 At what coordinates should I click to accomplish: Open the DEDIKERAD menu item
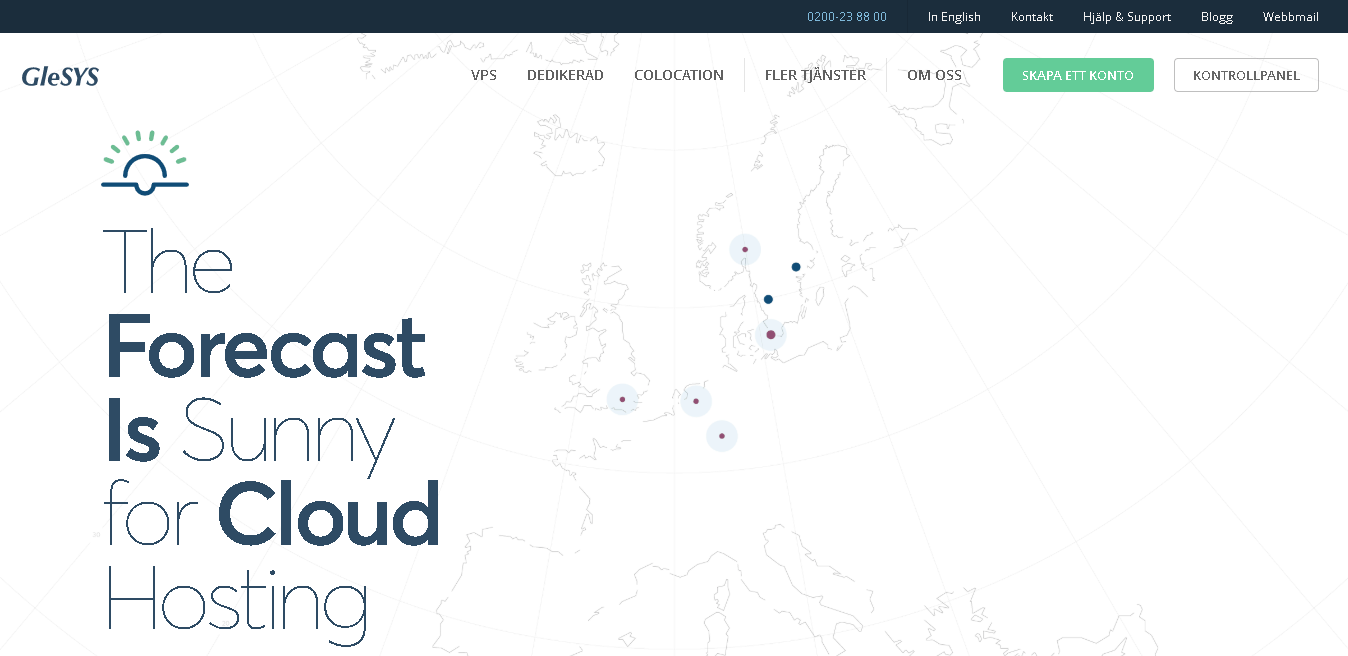(x=565, y=75)
